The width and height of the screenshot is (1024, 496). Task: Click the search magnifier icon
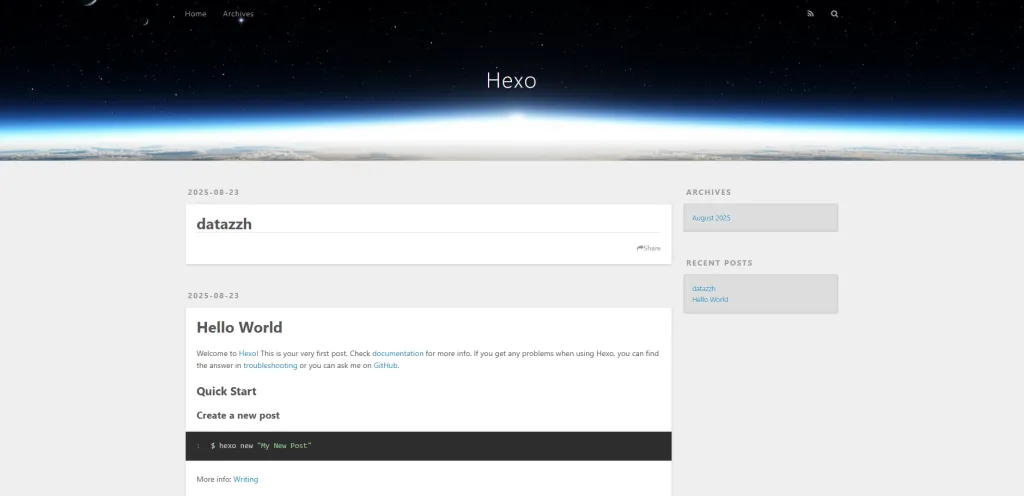coord(835,14)
